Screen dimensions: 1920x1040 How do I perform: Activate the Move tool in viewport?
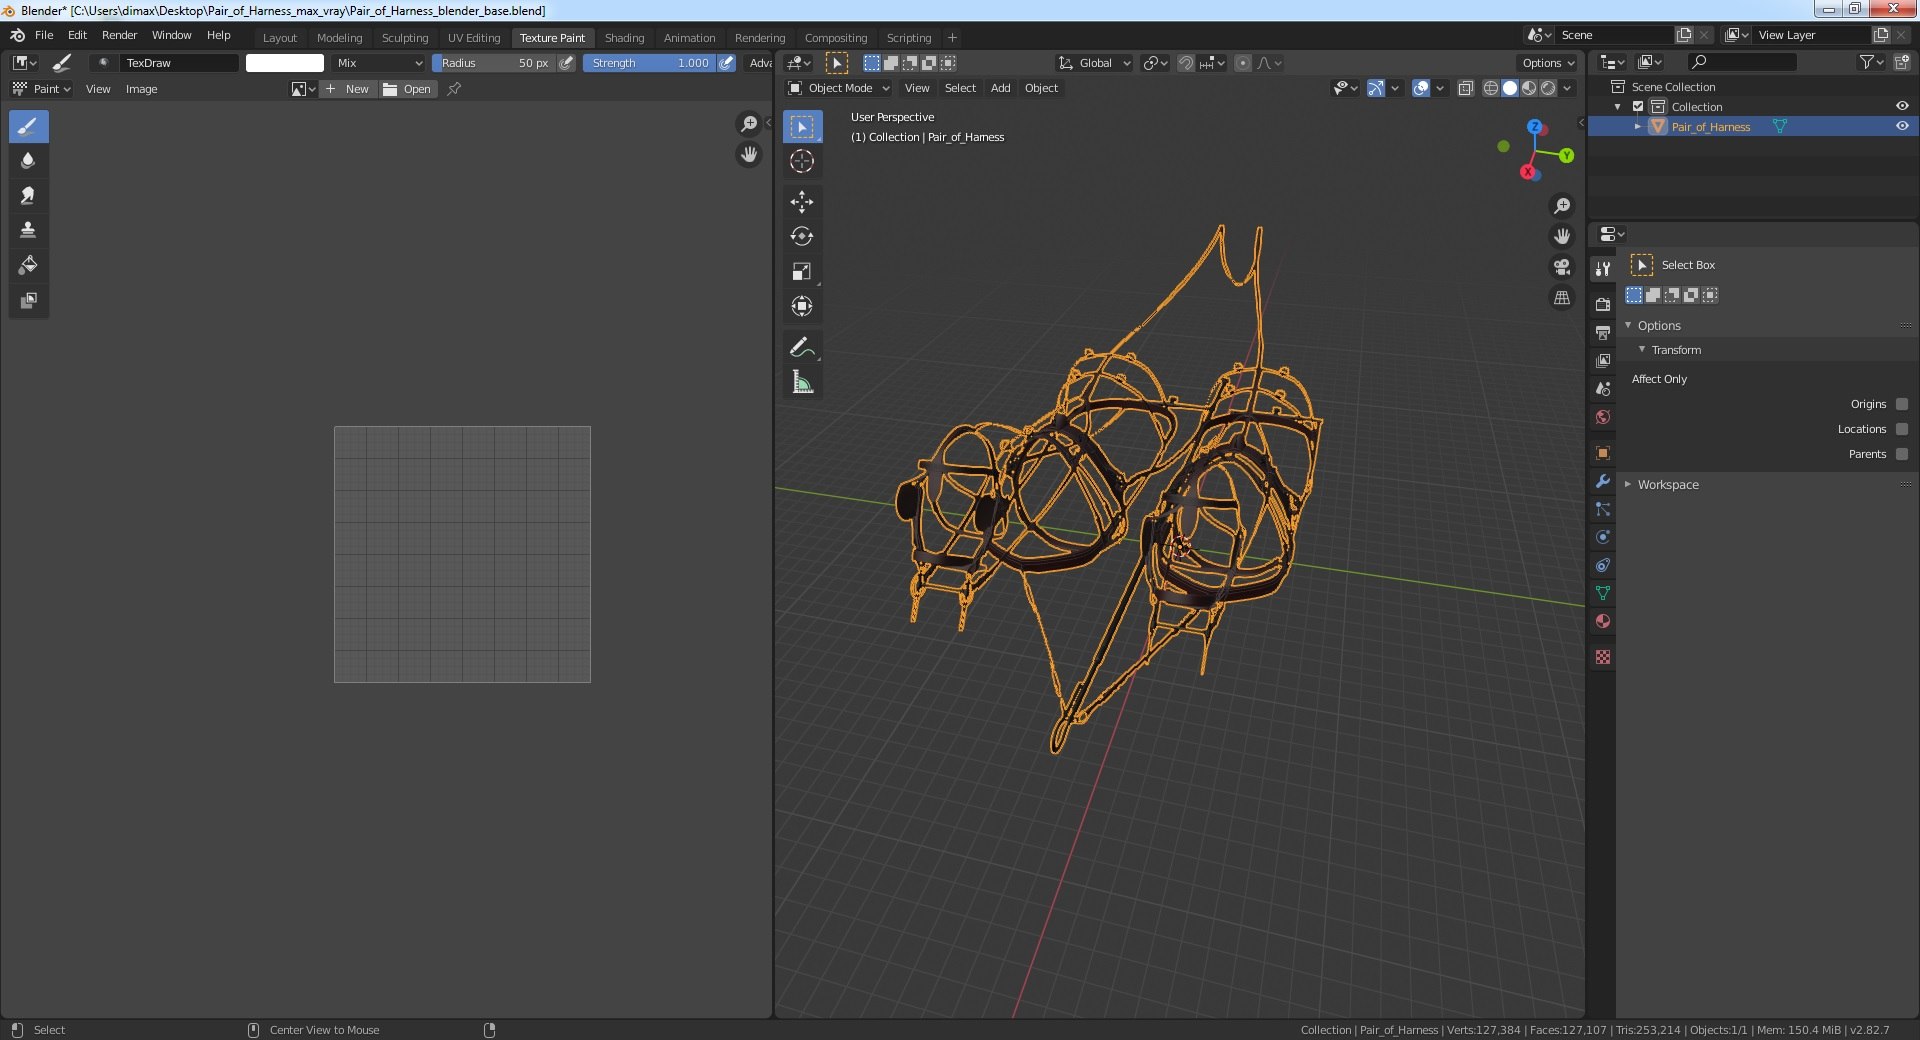802,202
